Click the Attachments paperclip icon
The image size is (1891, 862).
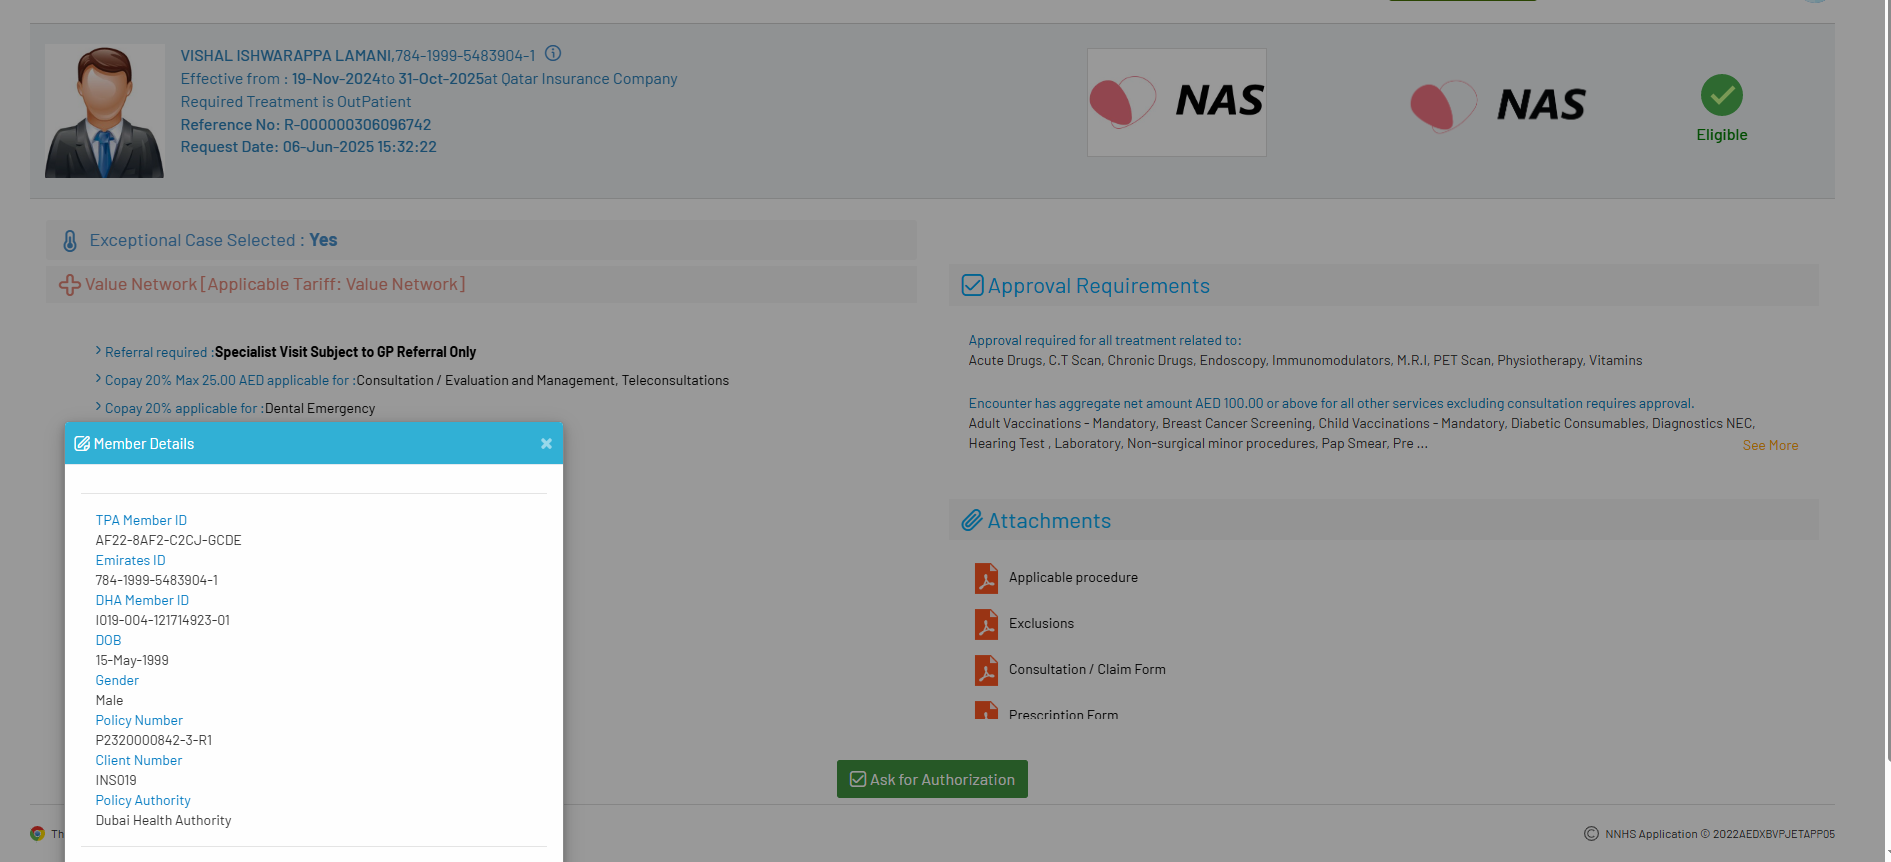(x=972, y=520)
